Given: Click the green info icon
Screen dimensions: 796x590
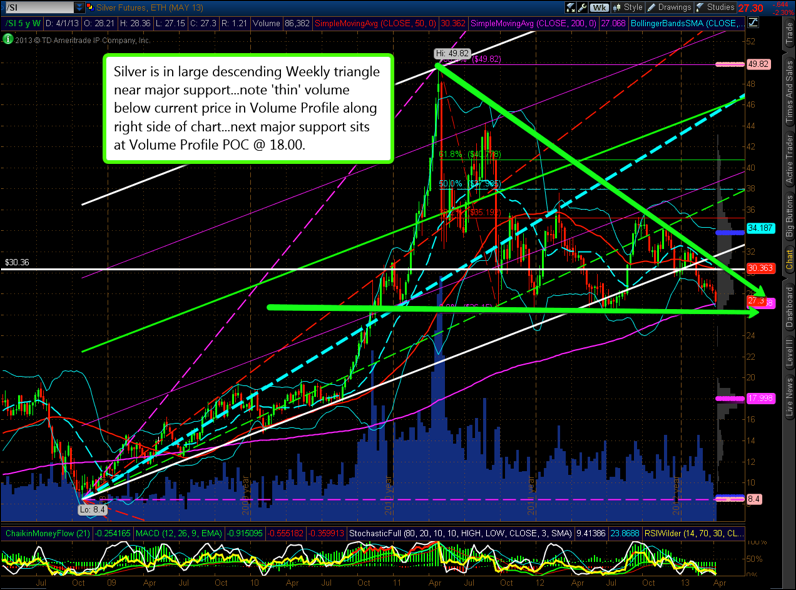Looking at the screenshot, I should coord(8,39).
